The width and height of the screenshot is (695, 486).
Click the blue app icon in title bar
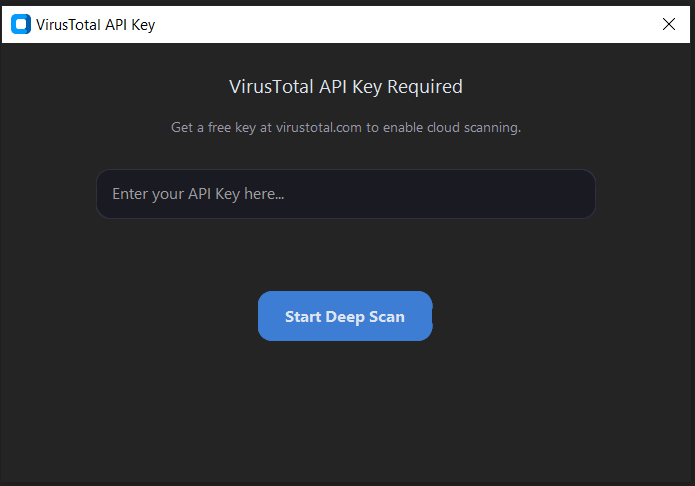pyautogui.click(x=21, y=24)
